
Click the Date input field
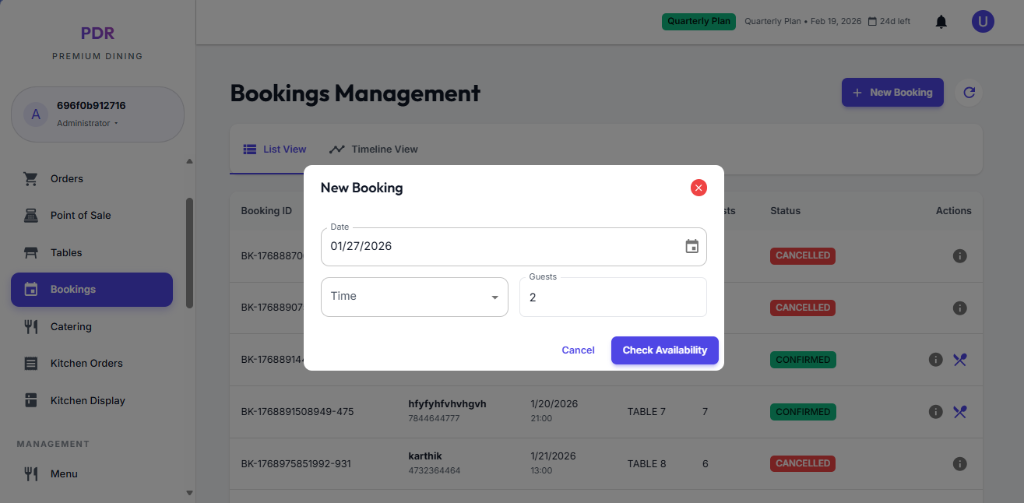pyautogui.click(x=500, y=246)
